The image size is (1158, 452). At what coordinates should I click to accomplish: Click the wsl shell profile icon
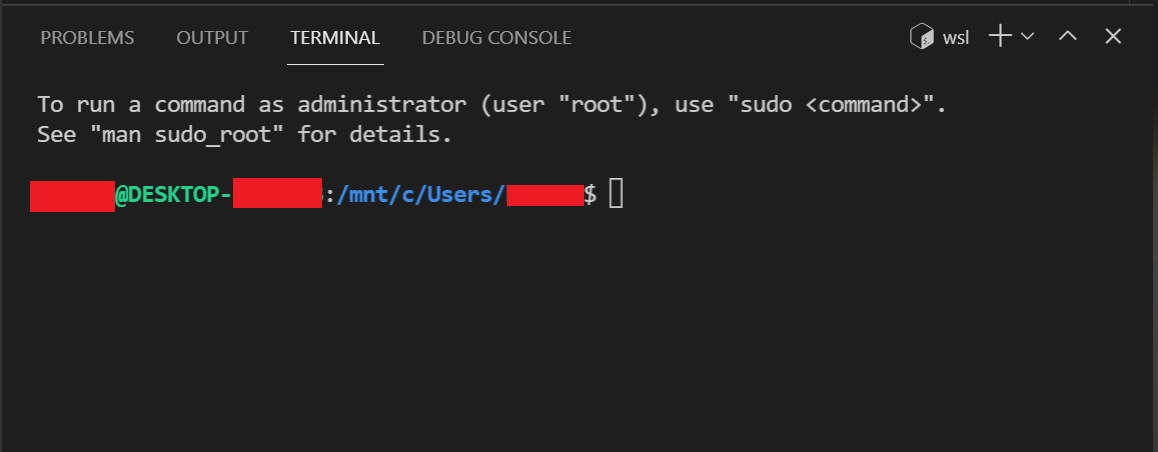922,36
